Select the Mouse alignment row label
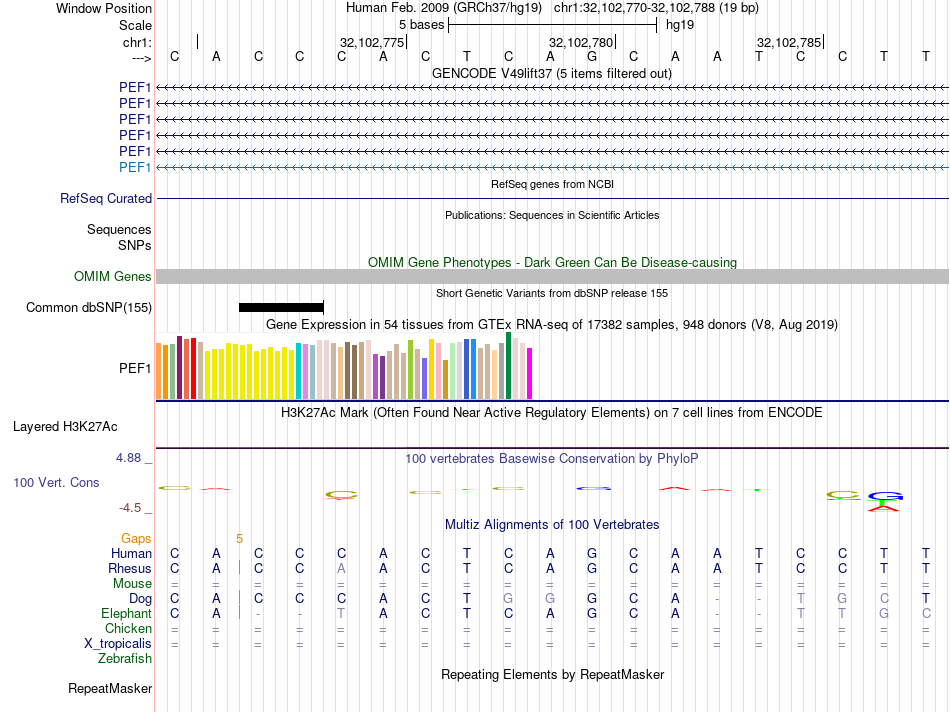950x712 pixels. [132, 584]
